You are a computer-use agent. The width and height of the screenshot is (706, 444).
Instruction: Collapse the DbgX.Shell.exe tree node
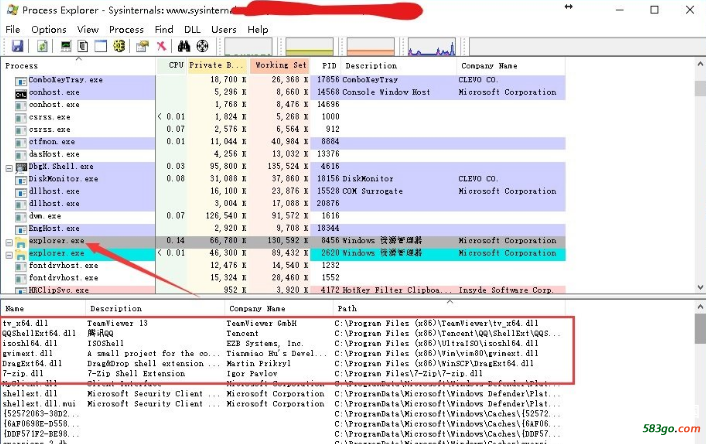[9, 168]
